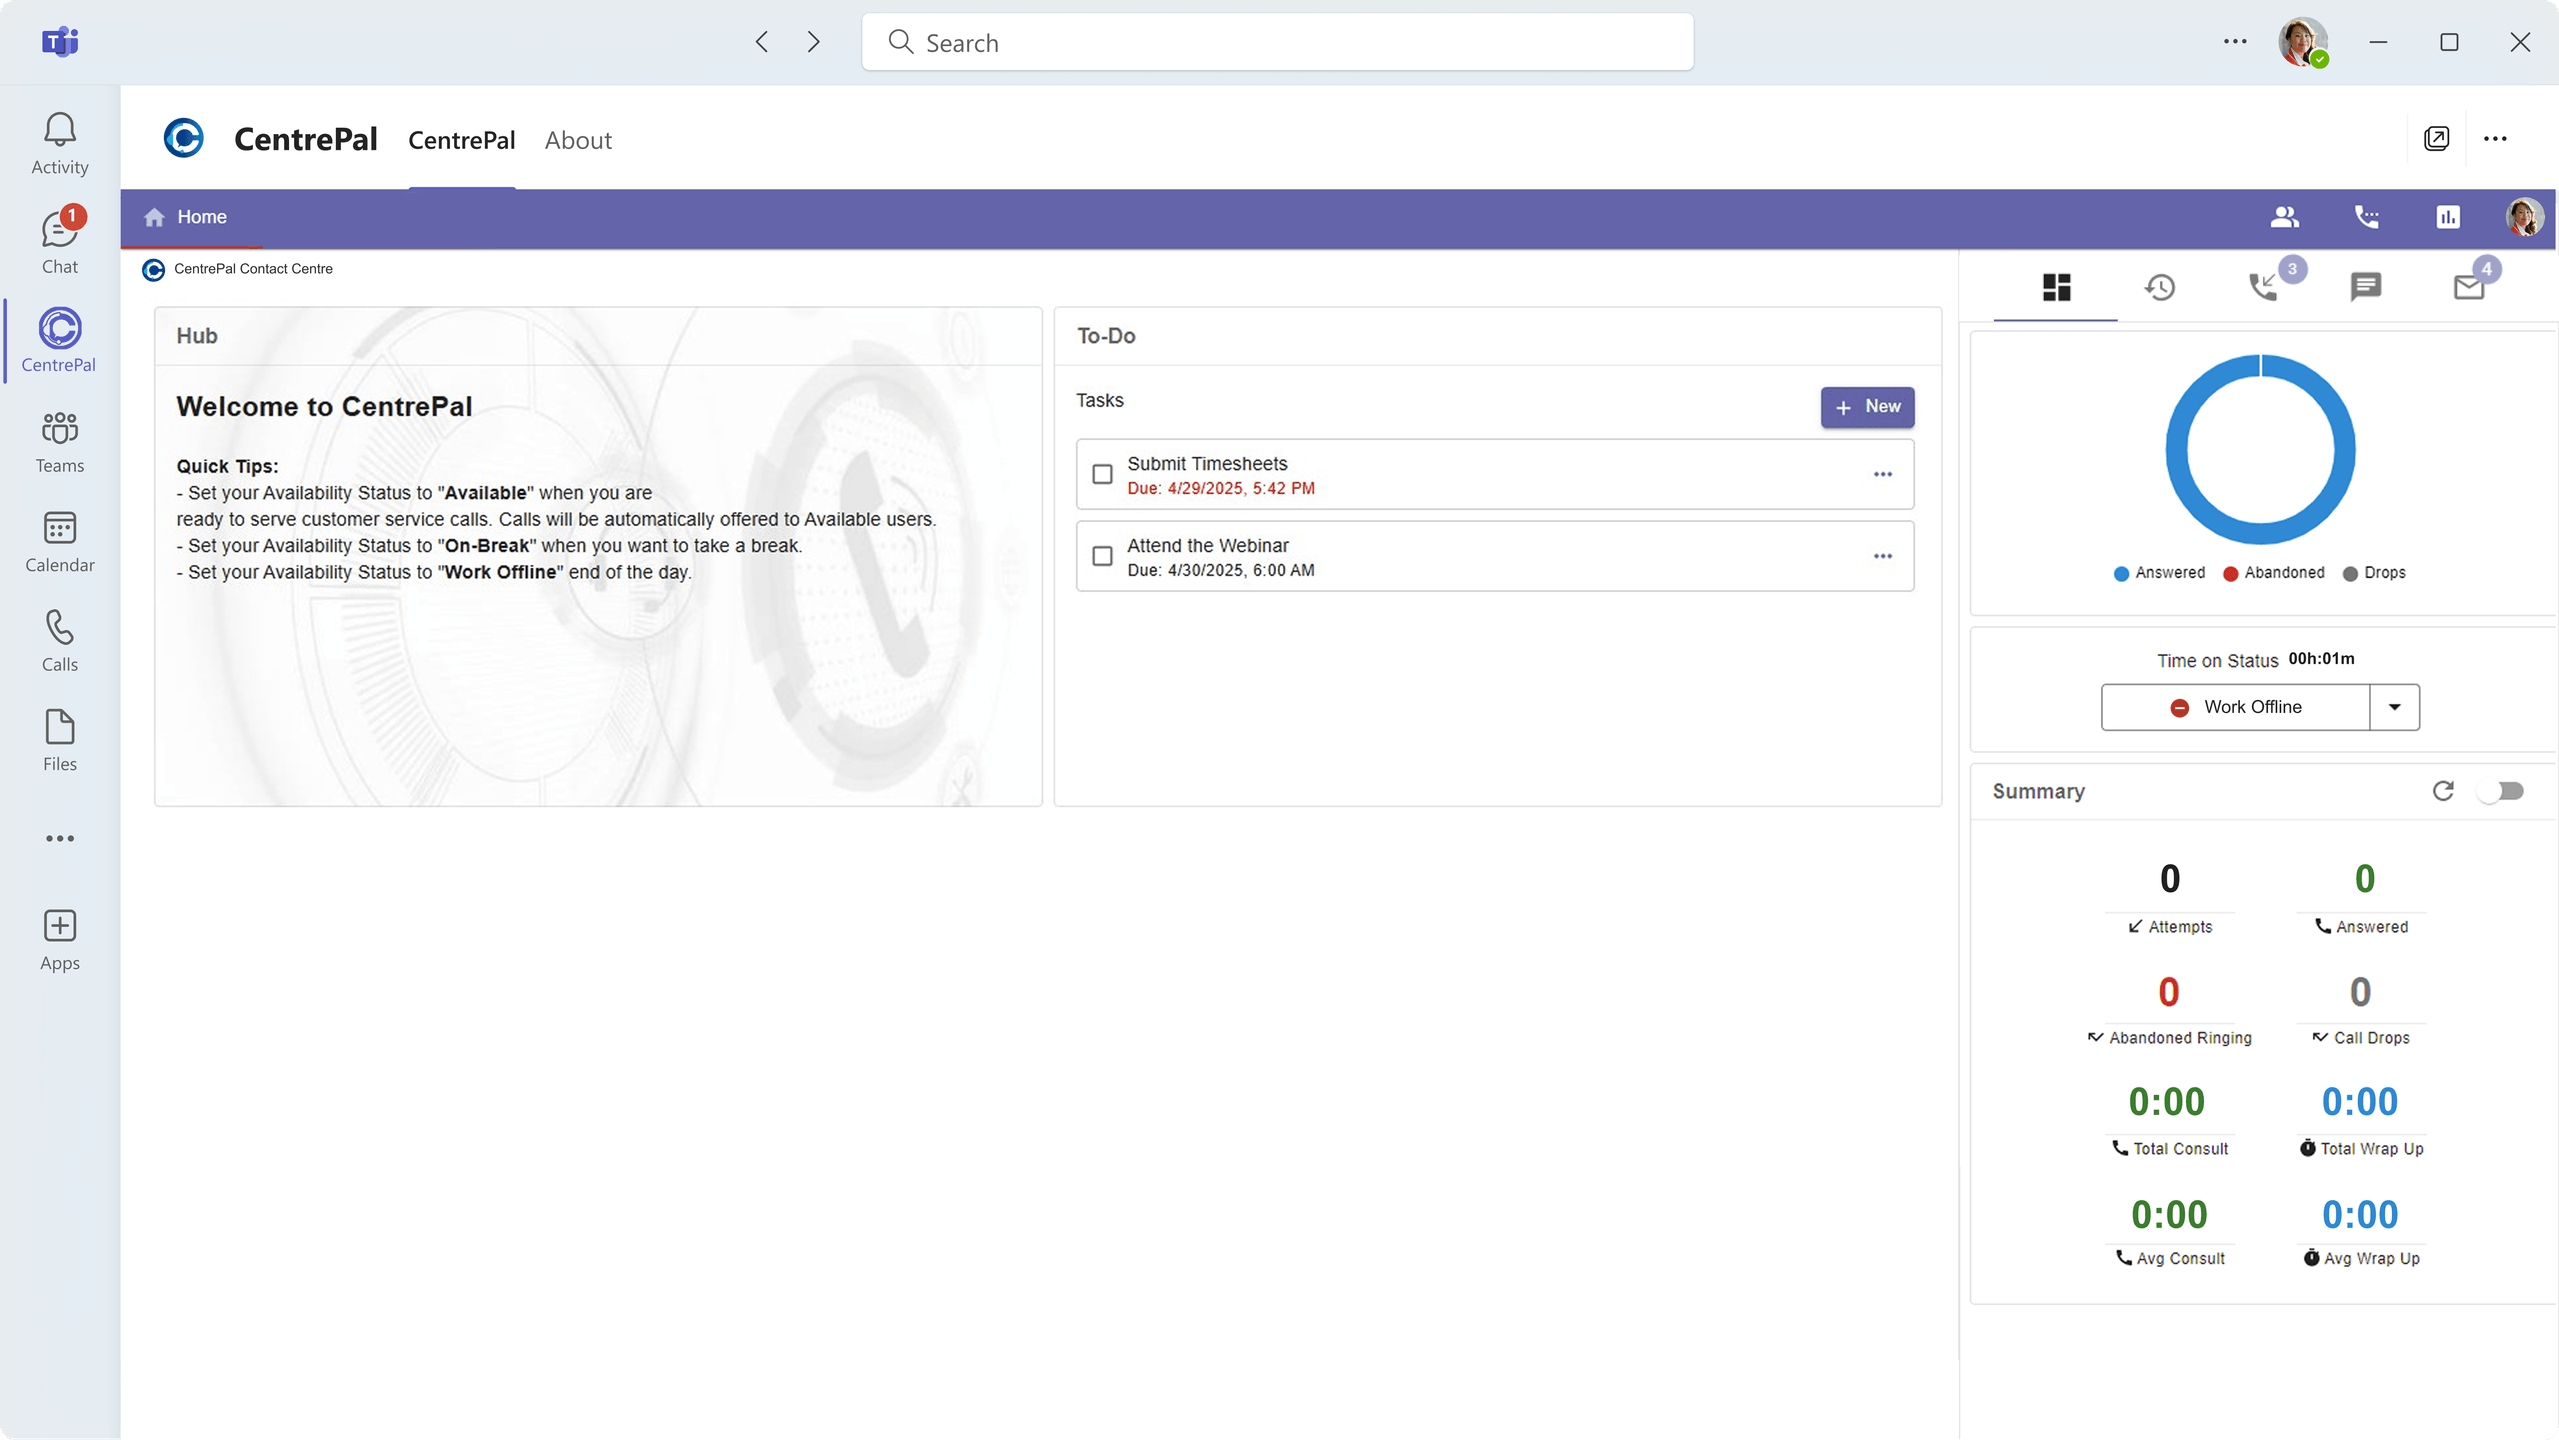This screenshot has width=2559, height=1440.
Task: Go back using the navigation arrow
Action: (x=762, y=42)
